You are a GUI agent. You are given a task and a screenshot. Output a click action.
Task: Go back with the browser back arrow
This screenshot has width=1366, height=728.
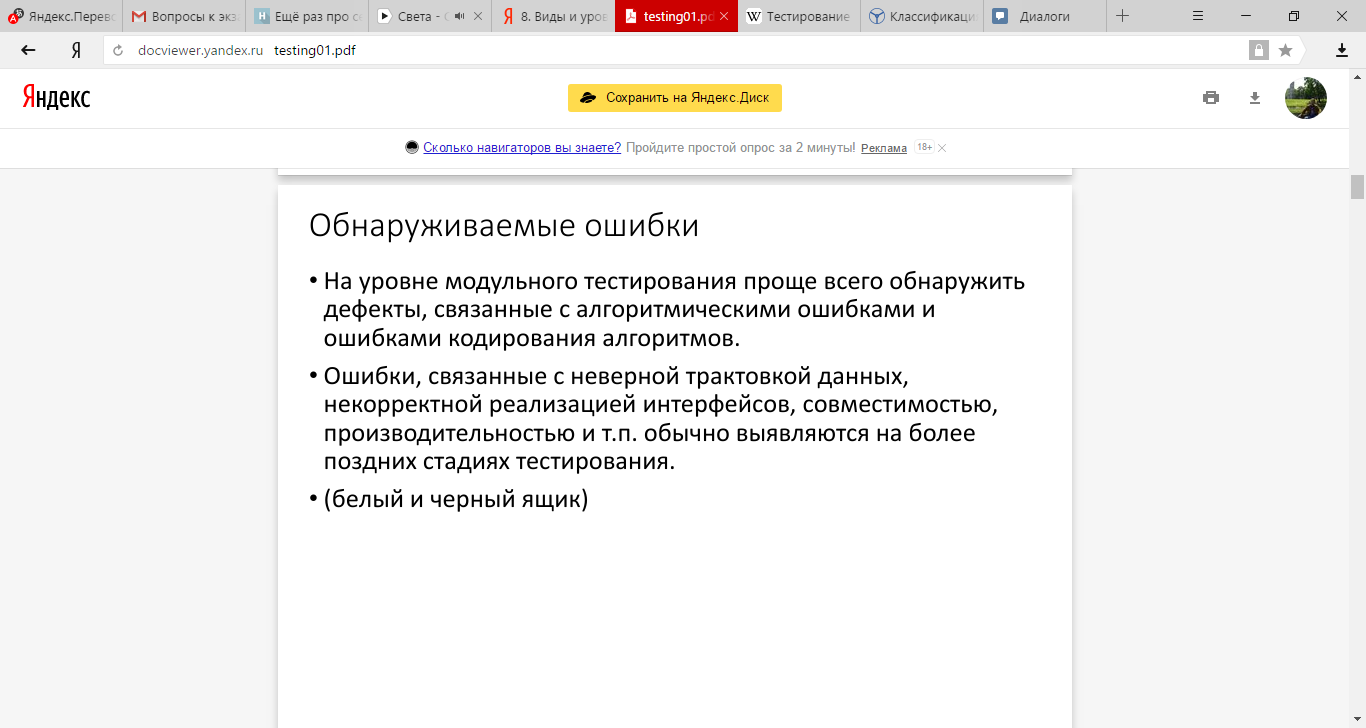tap(28, 50)
